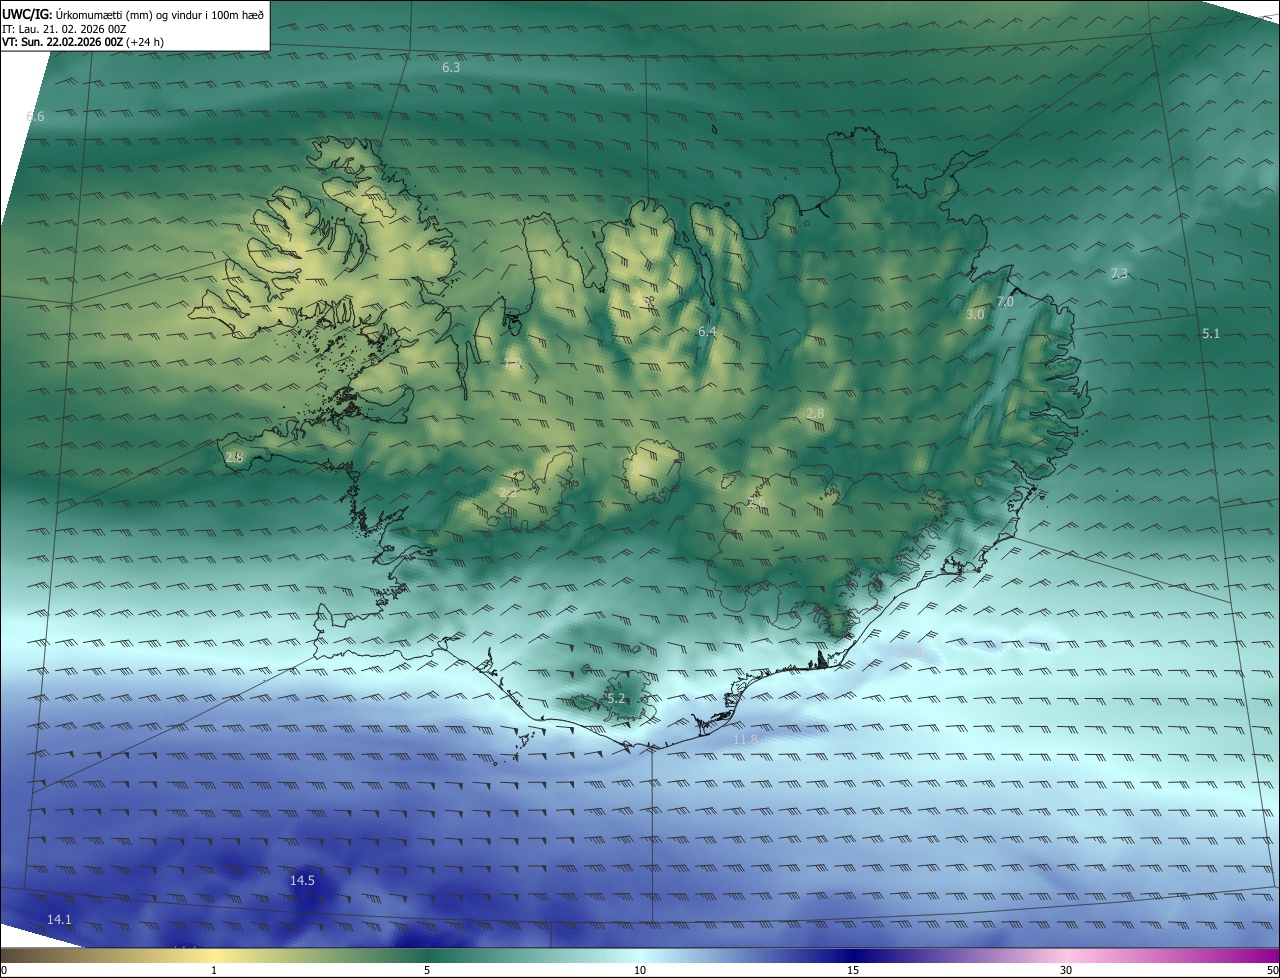
Task: Click the "0" tick on the color scale
Action: pyautogui.click(x=4, y=970)
